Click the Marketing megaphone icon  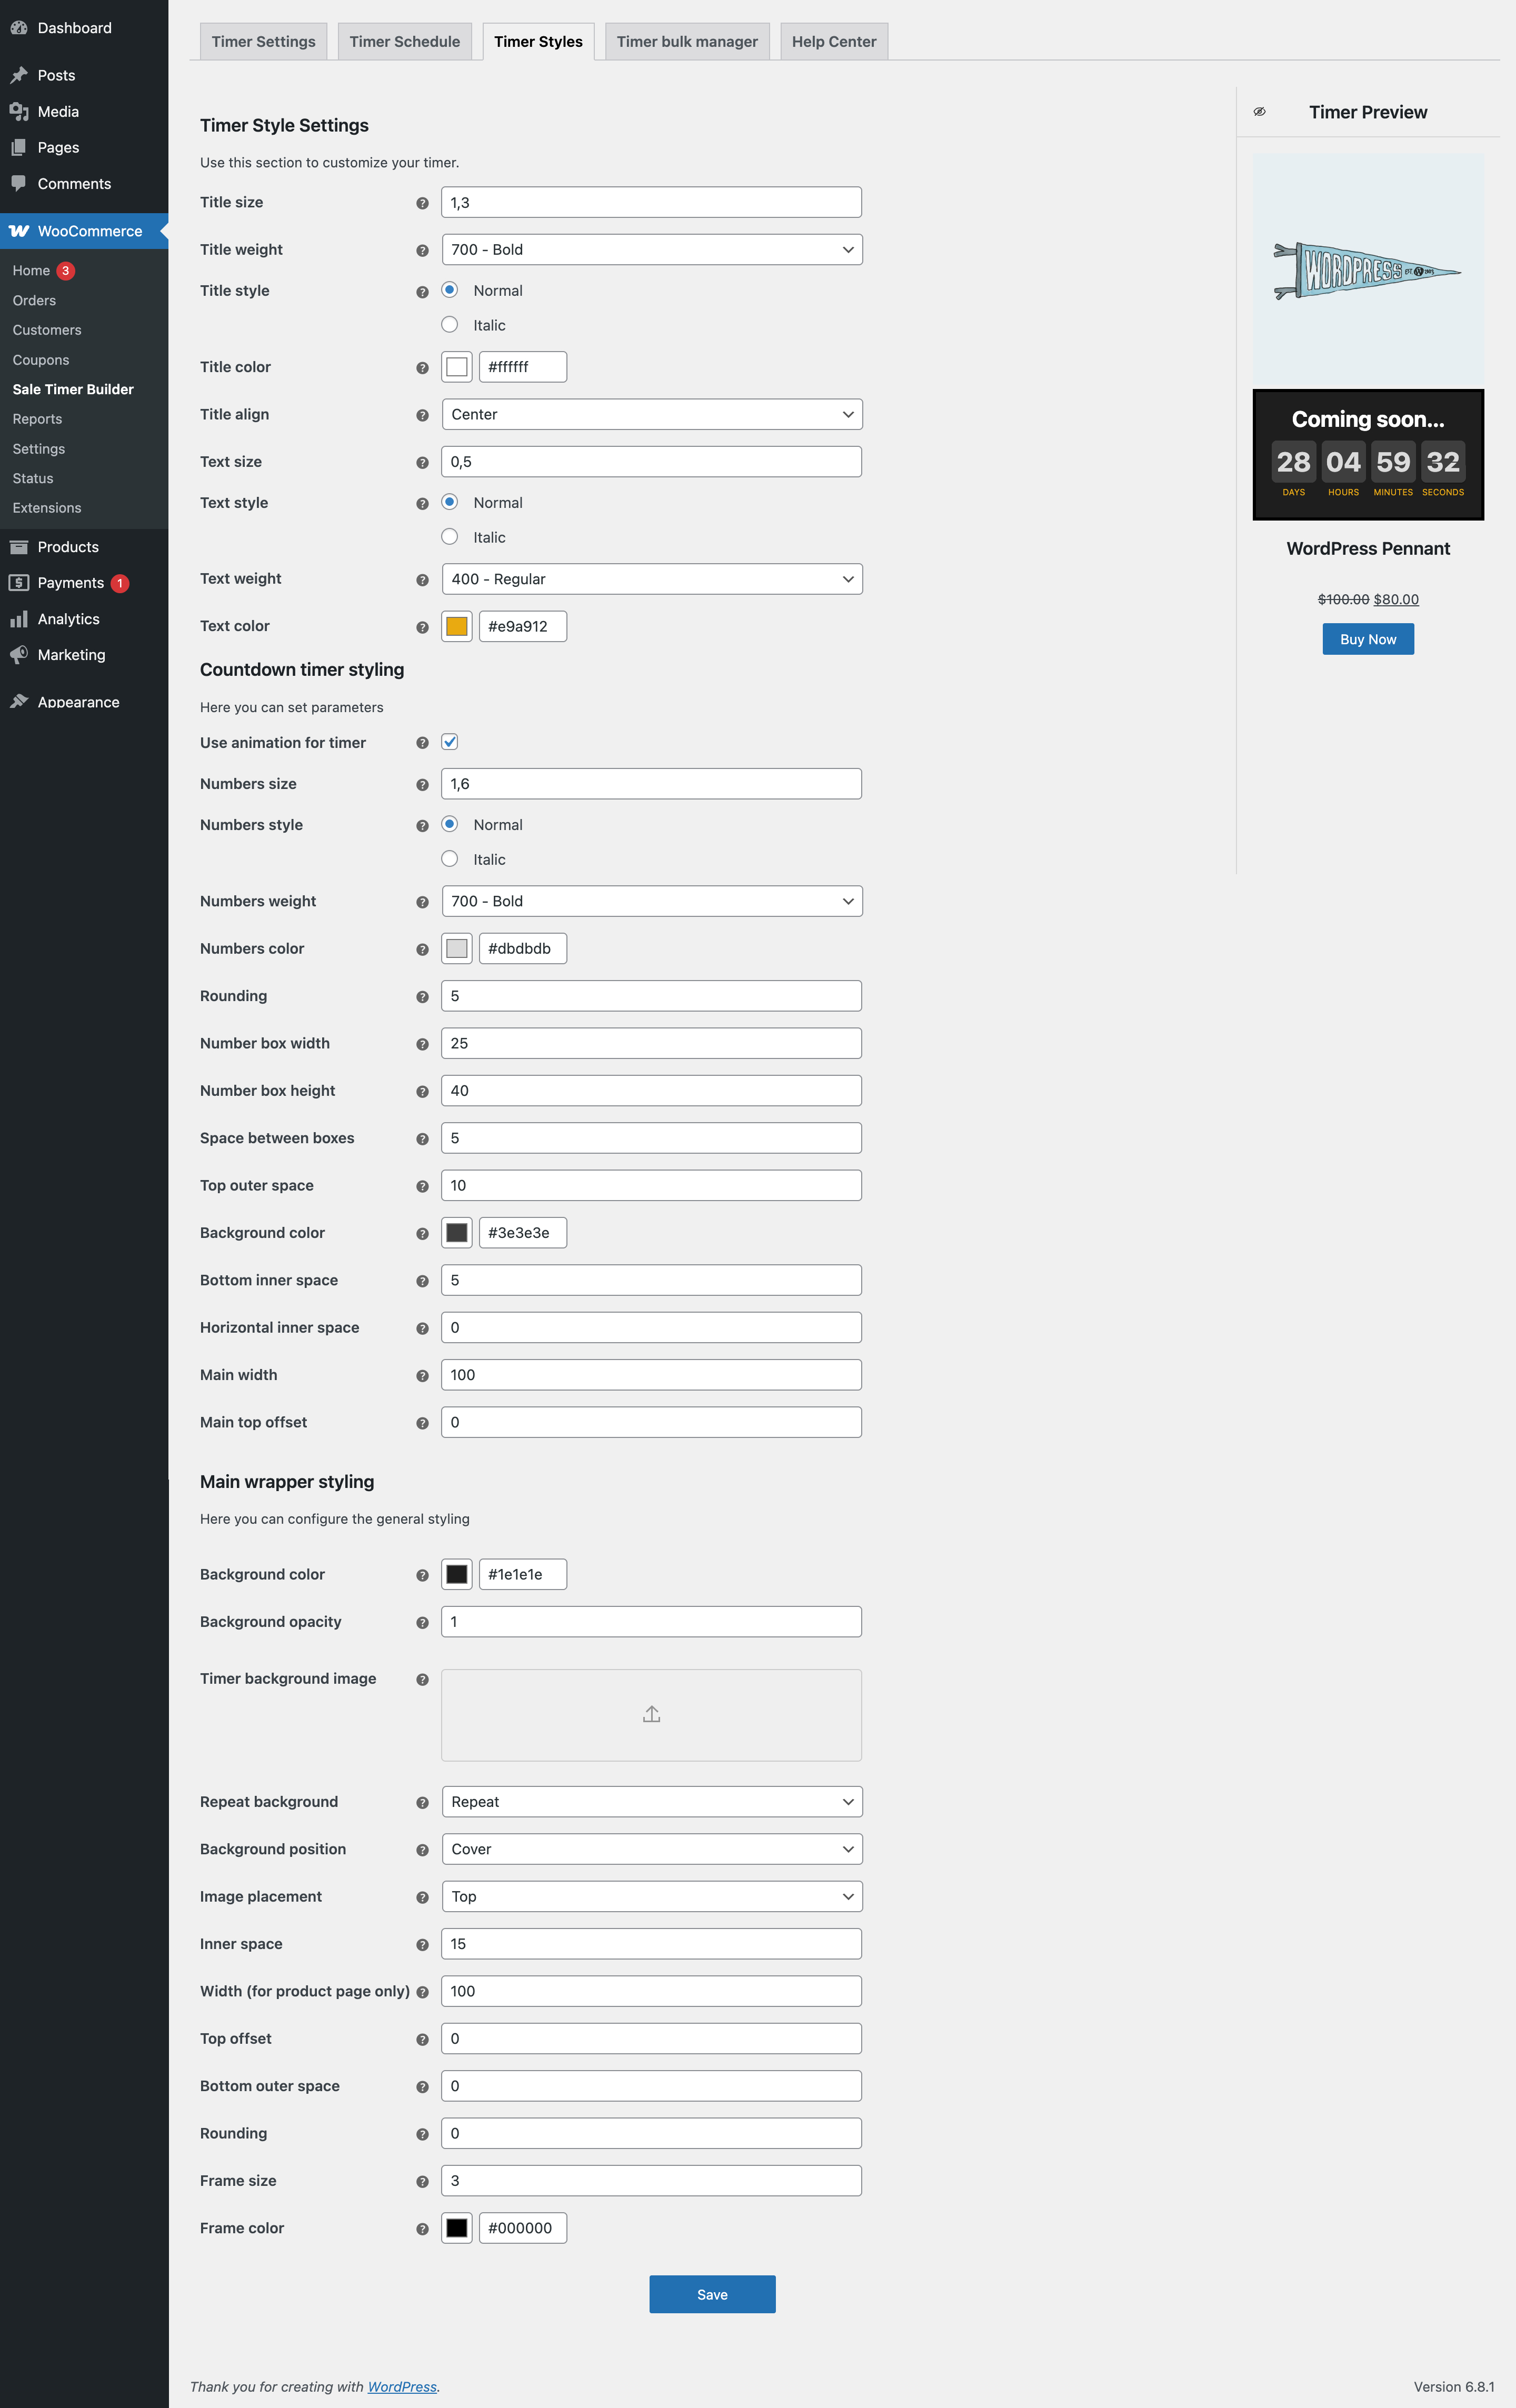(x=19, y=655)
